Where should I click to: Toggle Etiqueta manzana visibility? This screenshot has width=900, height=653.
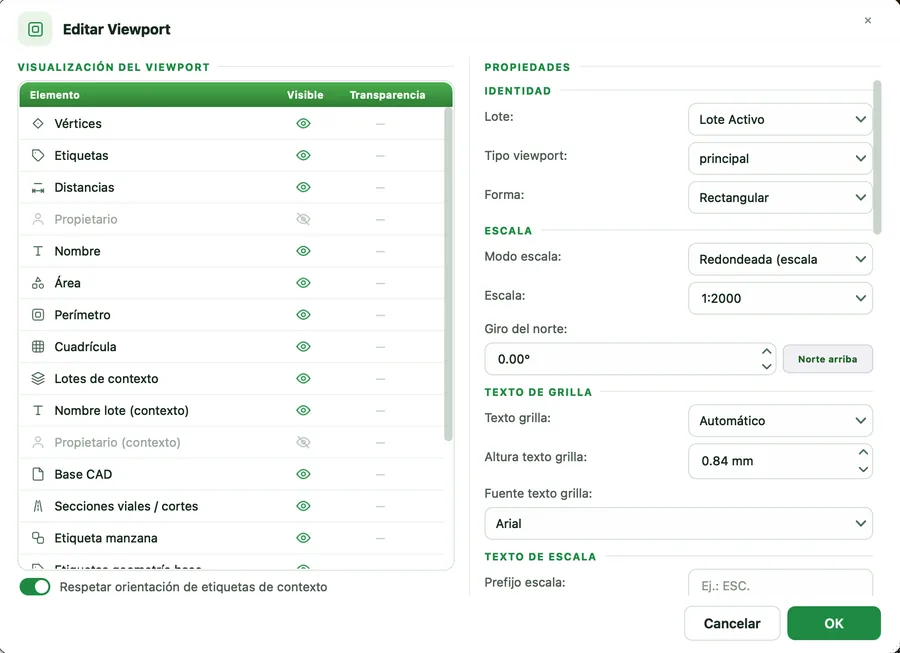303,538
